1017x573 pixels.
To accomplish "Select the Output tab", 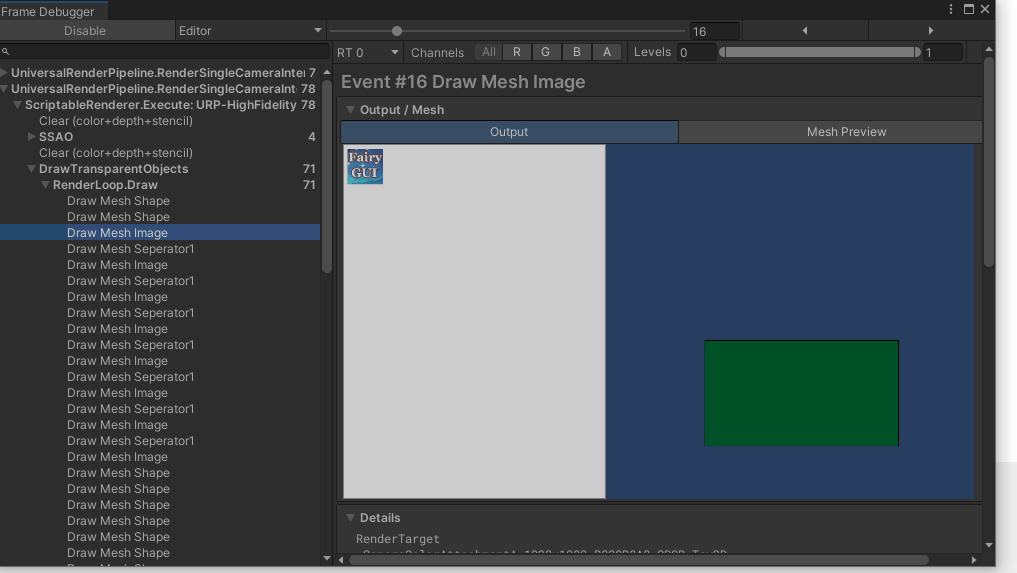I will coord(509,132).
